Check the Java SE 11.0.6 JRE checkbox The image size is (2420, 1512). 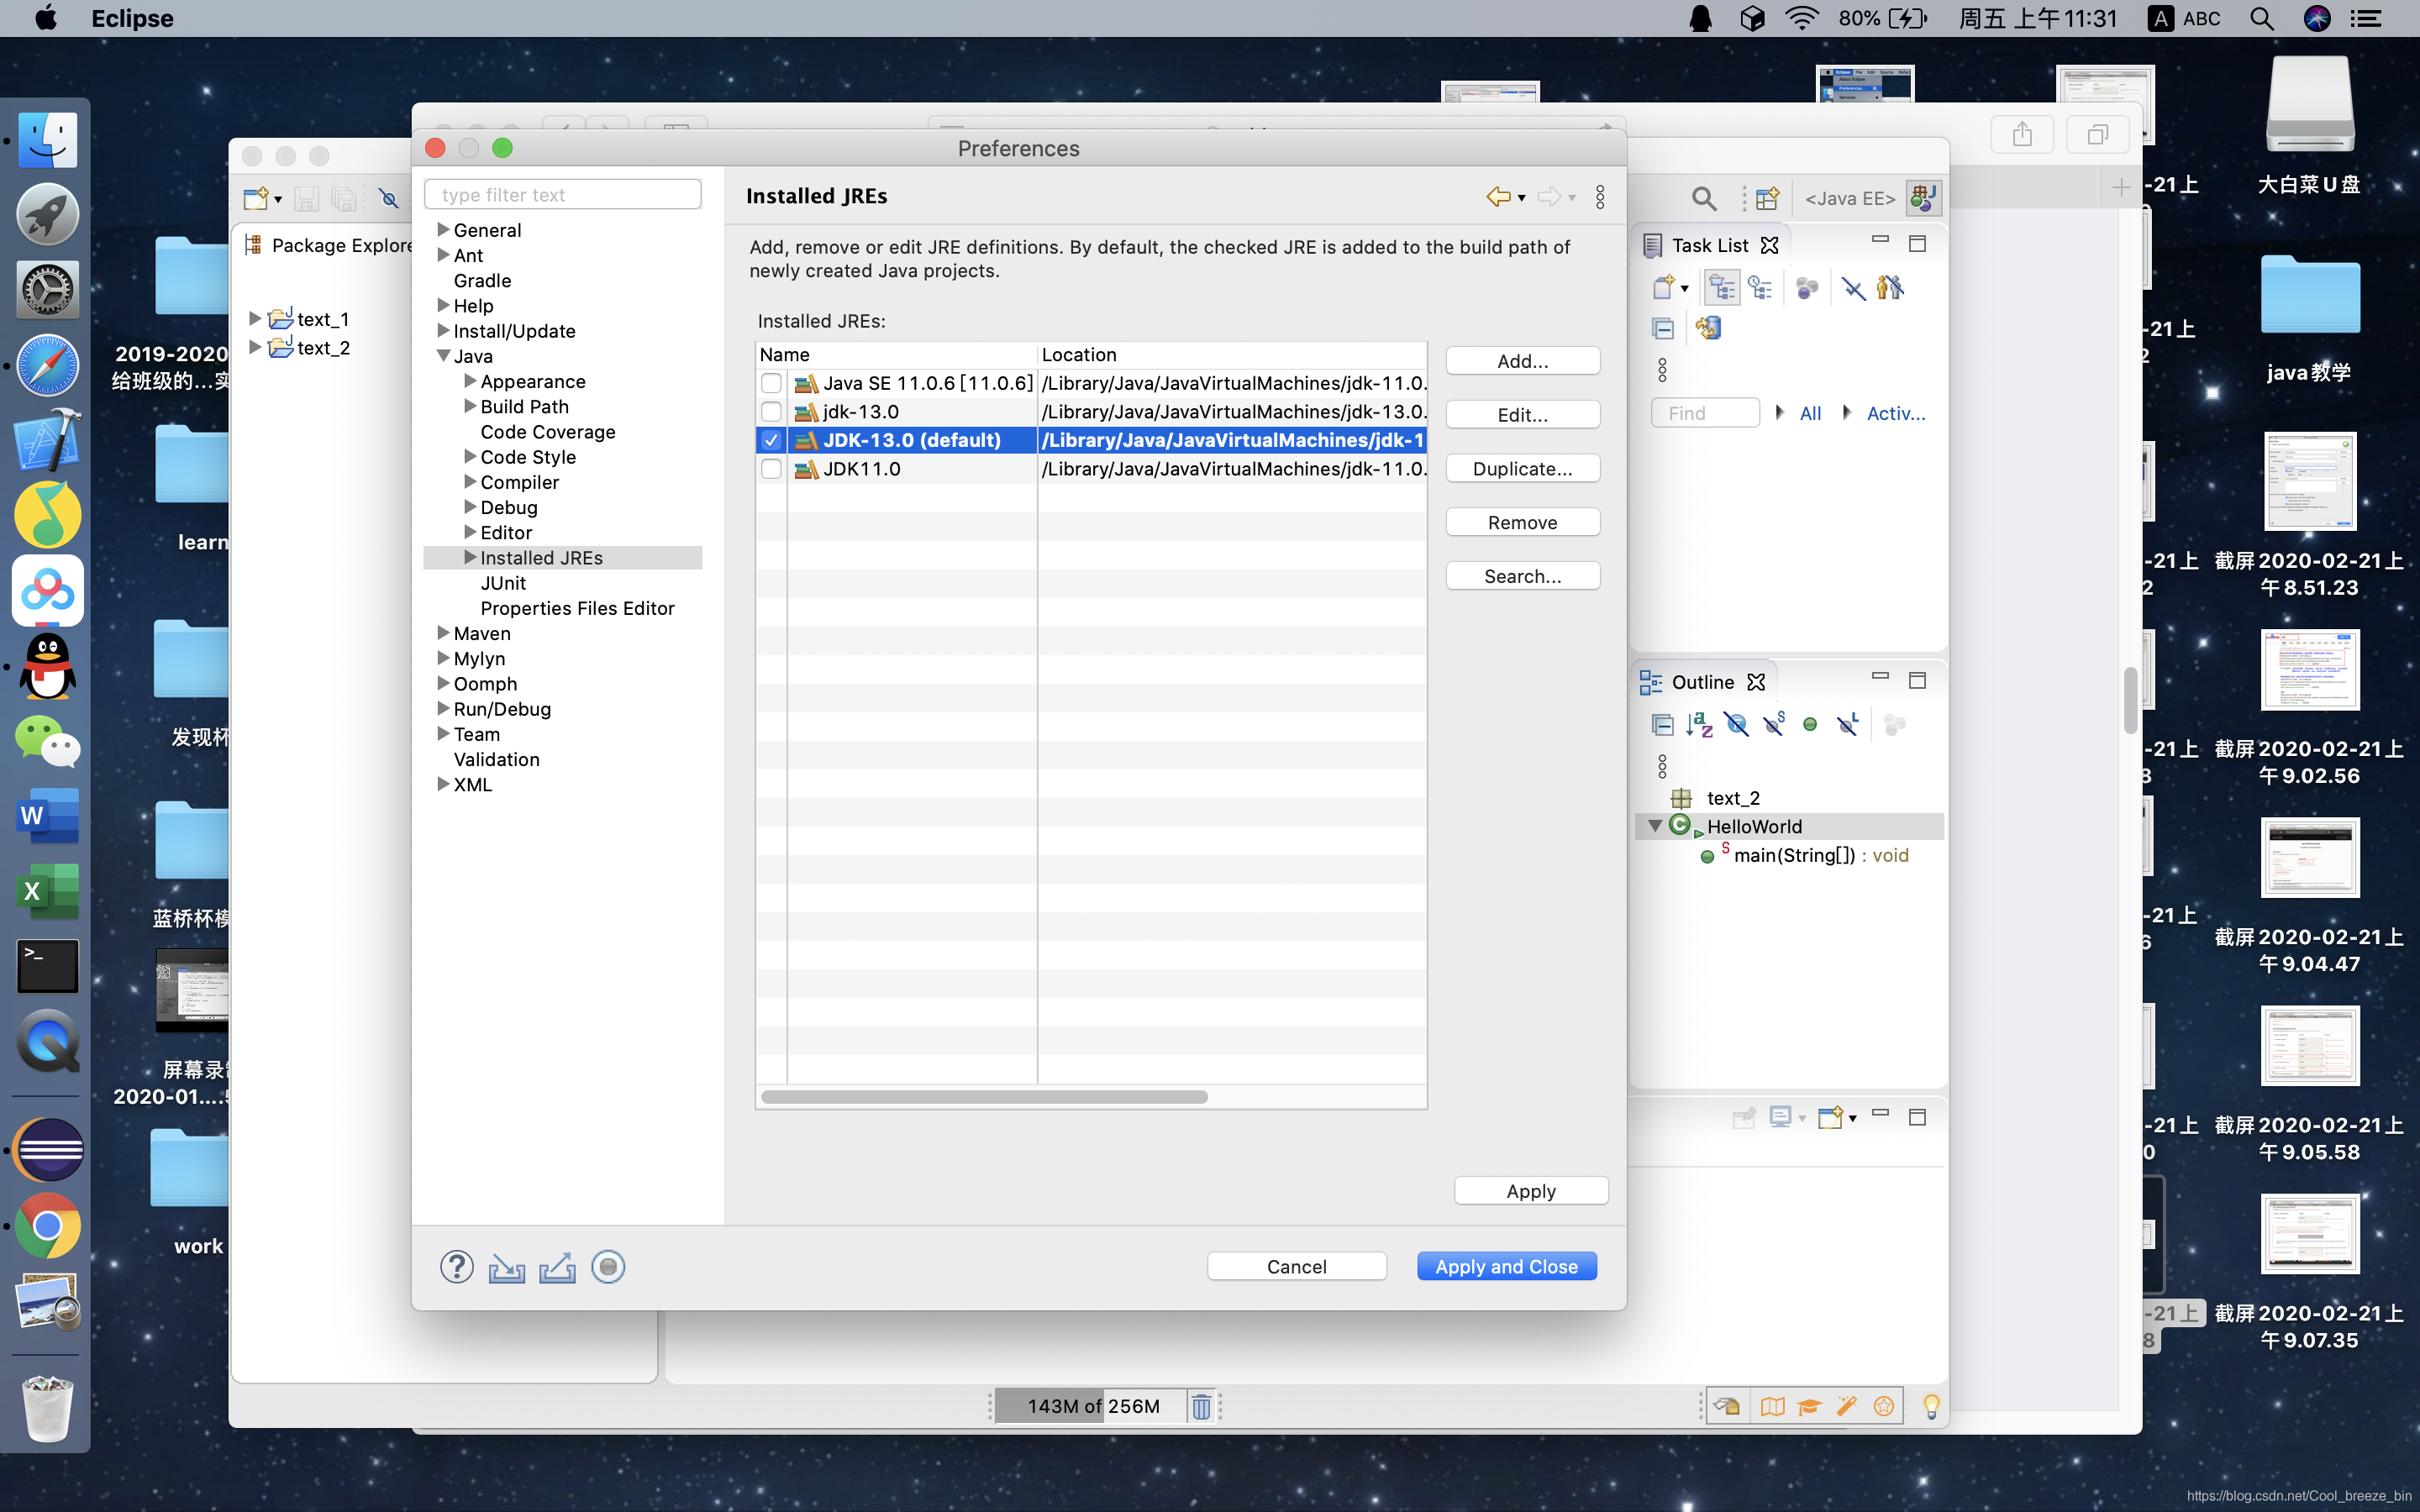coord(771,383)
